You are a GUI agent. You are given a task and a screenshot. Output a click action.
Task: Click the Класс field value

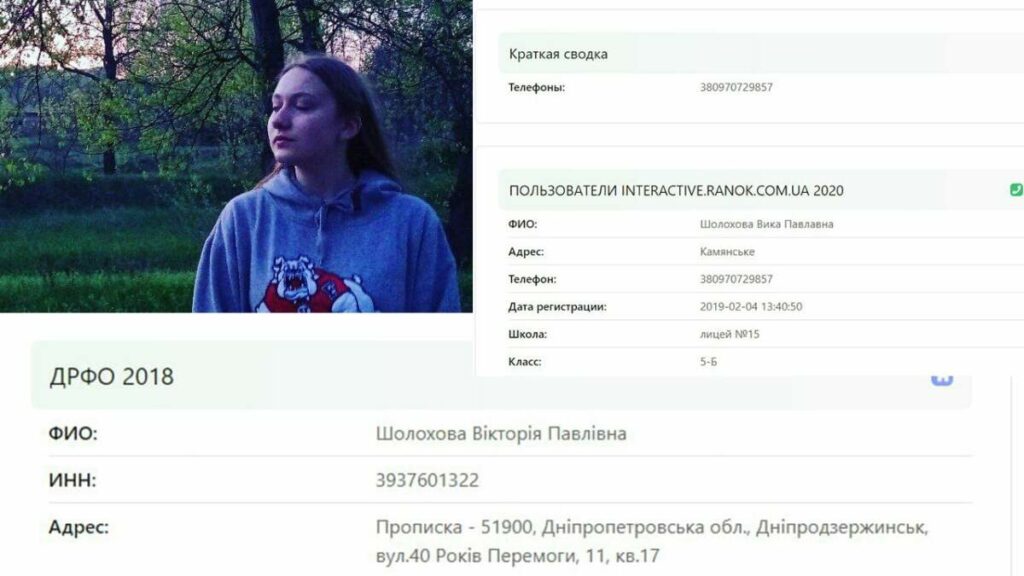[708, 361]
